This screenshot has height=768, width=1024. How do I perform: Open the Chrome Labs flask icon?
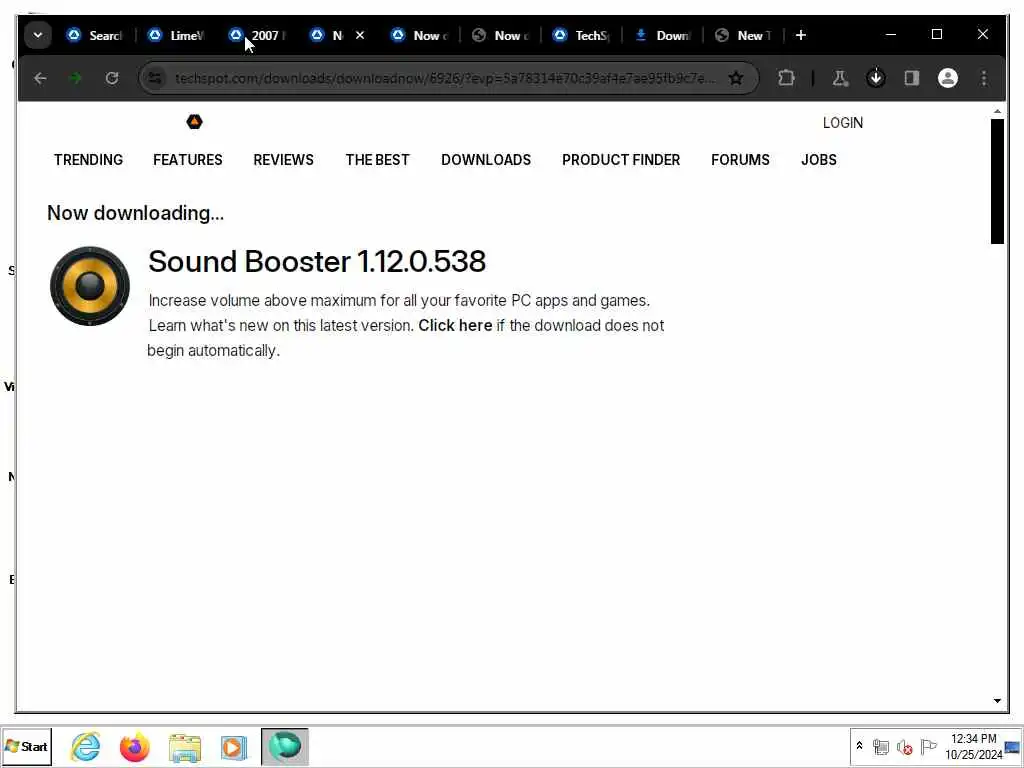840,78
